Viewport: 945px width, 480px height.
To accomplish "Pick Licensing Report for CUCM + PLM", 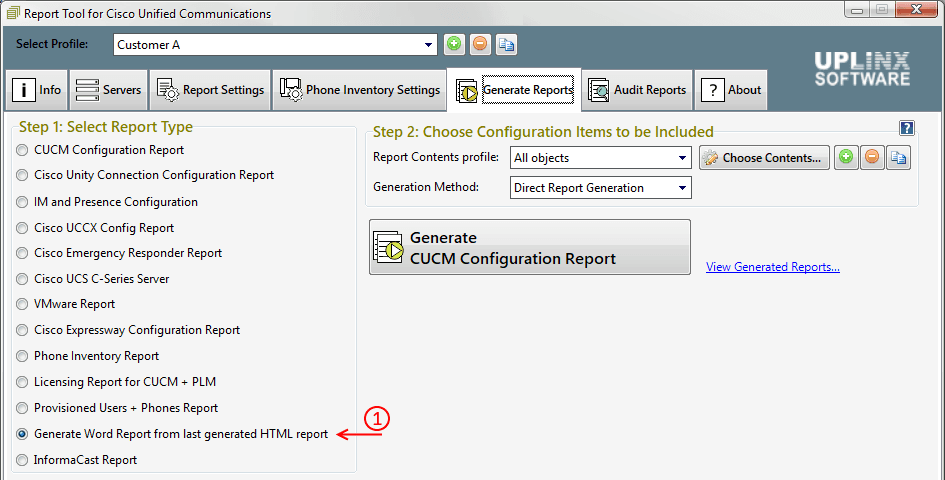I will click(116, 382).
